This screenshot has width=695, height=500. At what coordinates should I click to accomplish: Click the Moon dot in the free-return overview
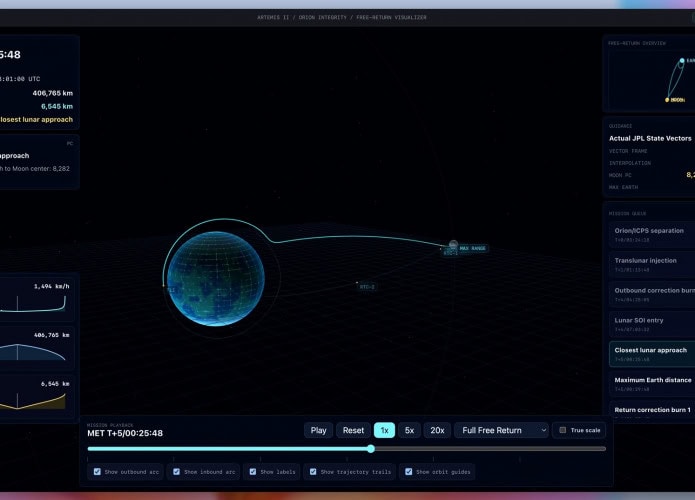668,100
